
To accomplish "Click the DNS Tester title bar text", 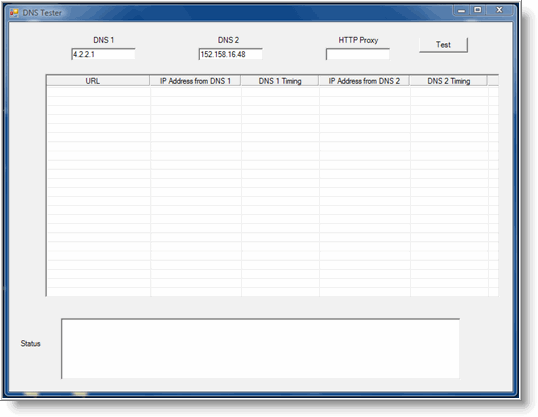I will click(42, 13).
